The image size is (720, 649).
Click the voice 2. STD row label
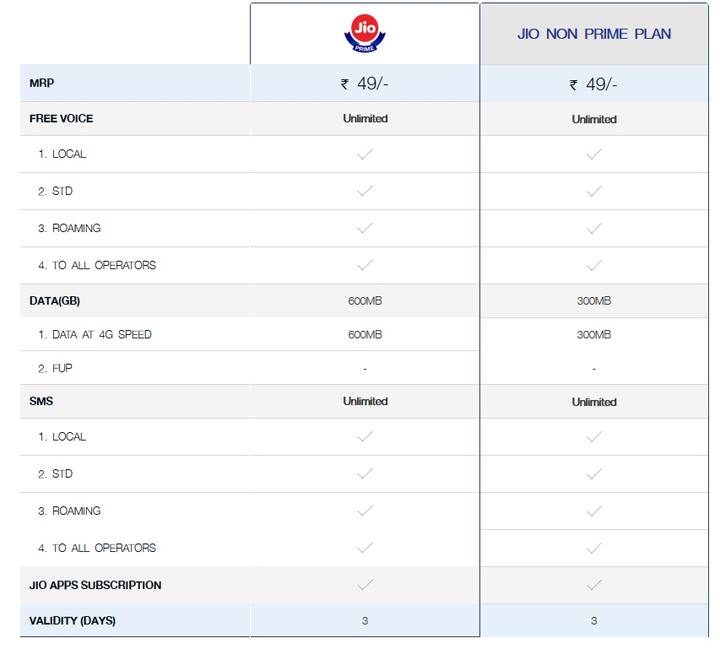55,191
